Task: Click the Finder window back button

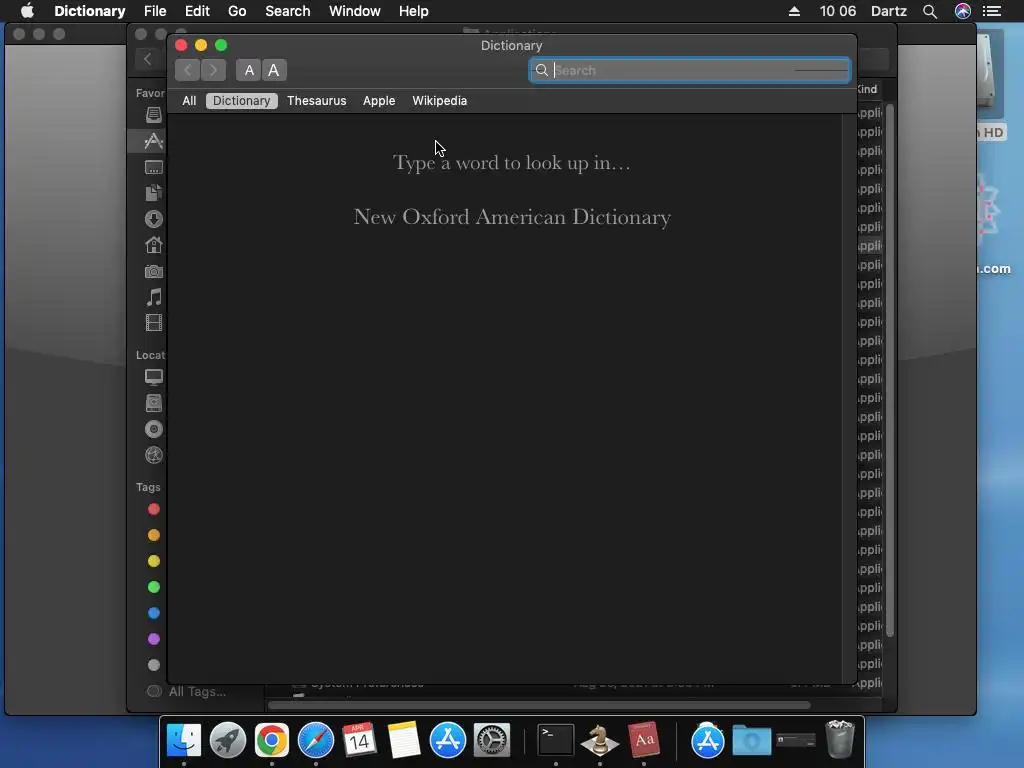Action: pos(148,59)
